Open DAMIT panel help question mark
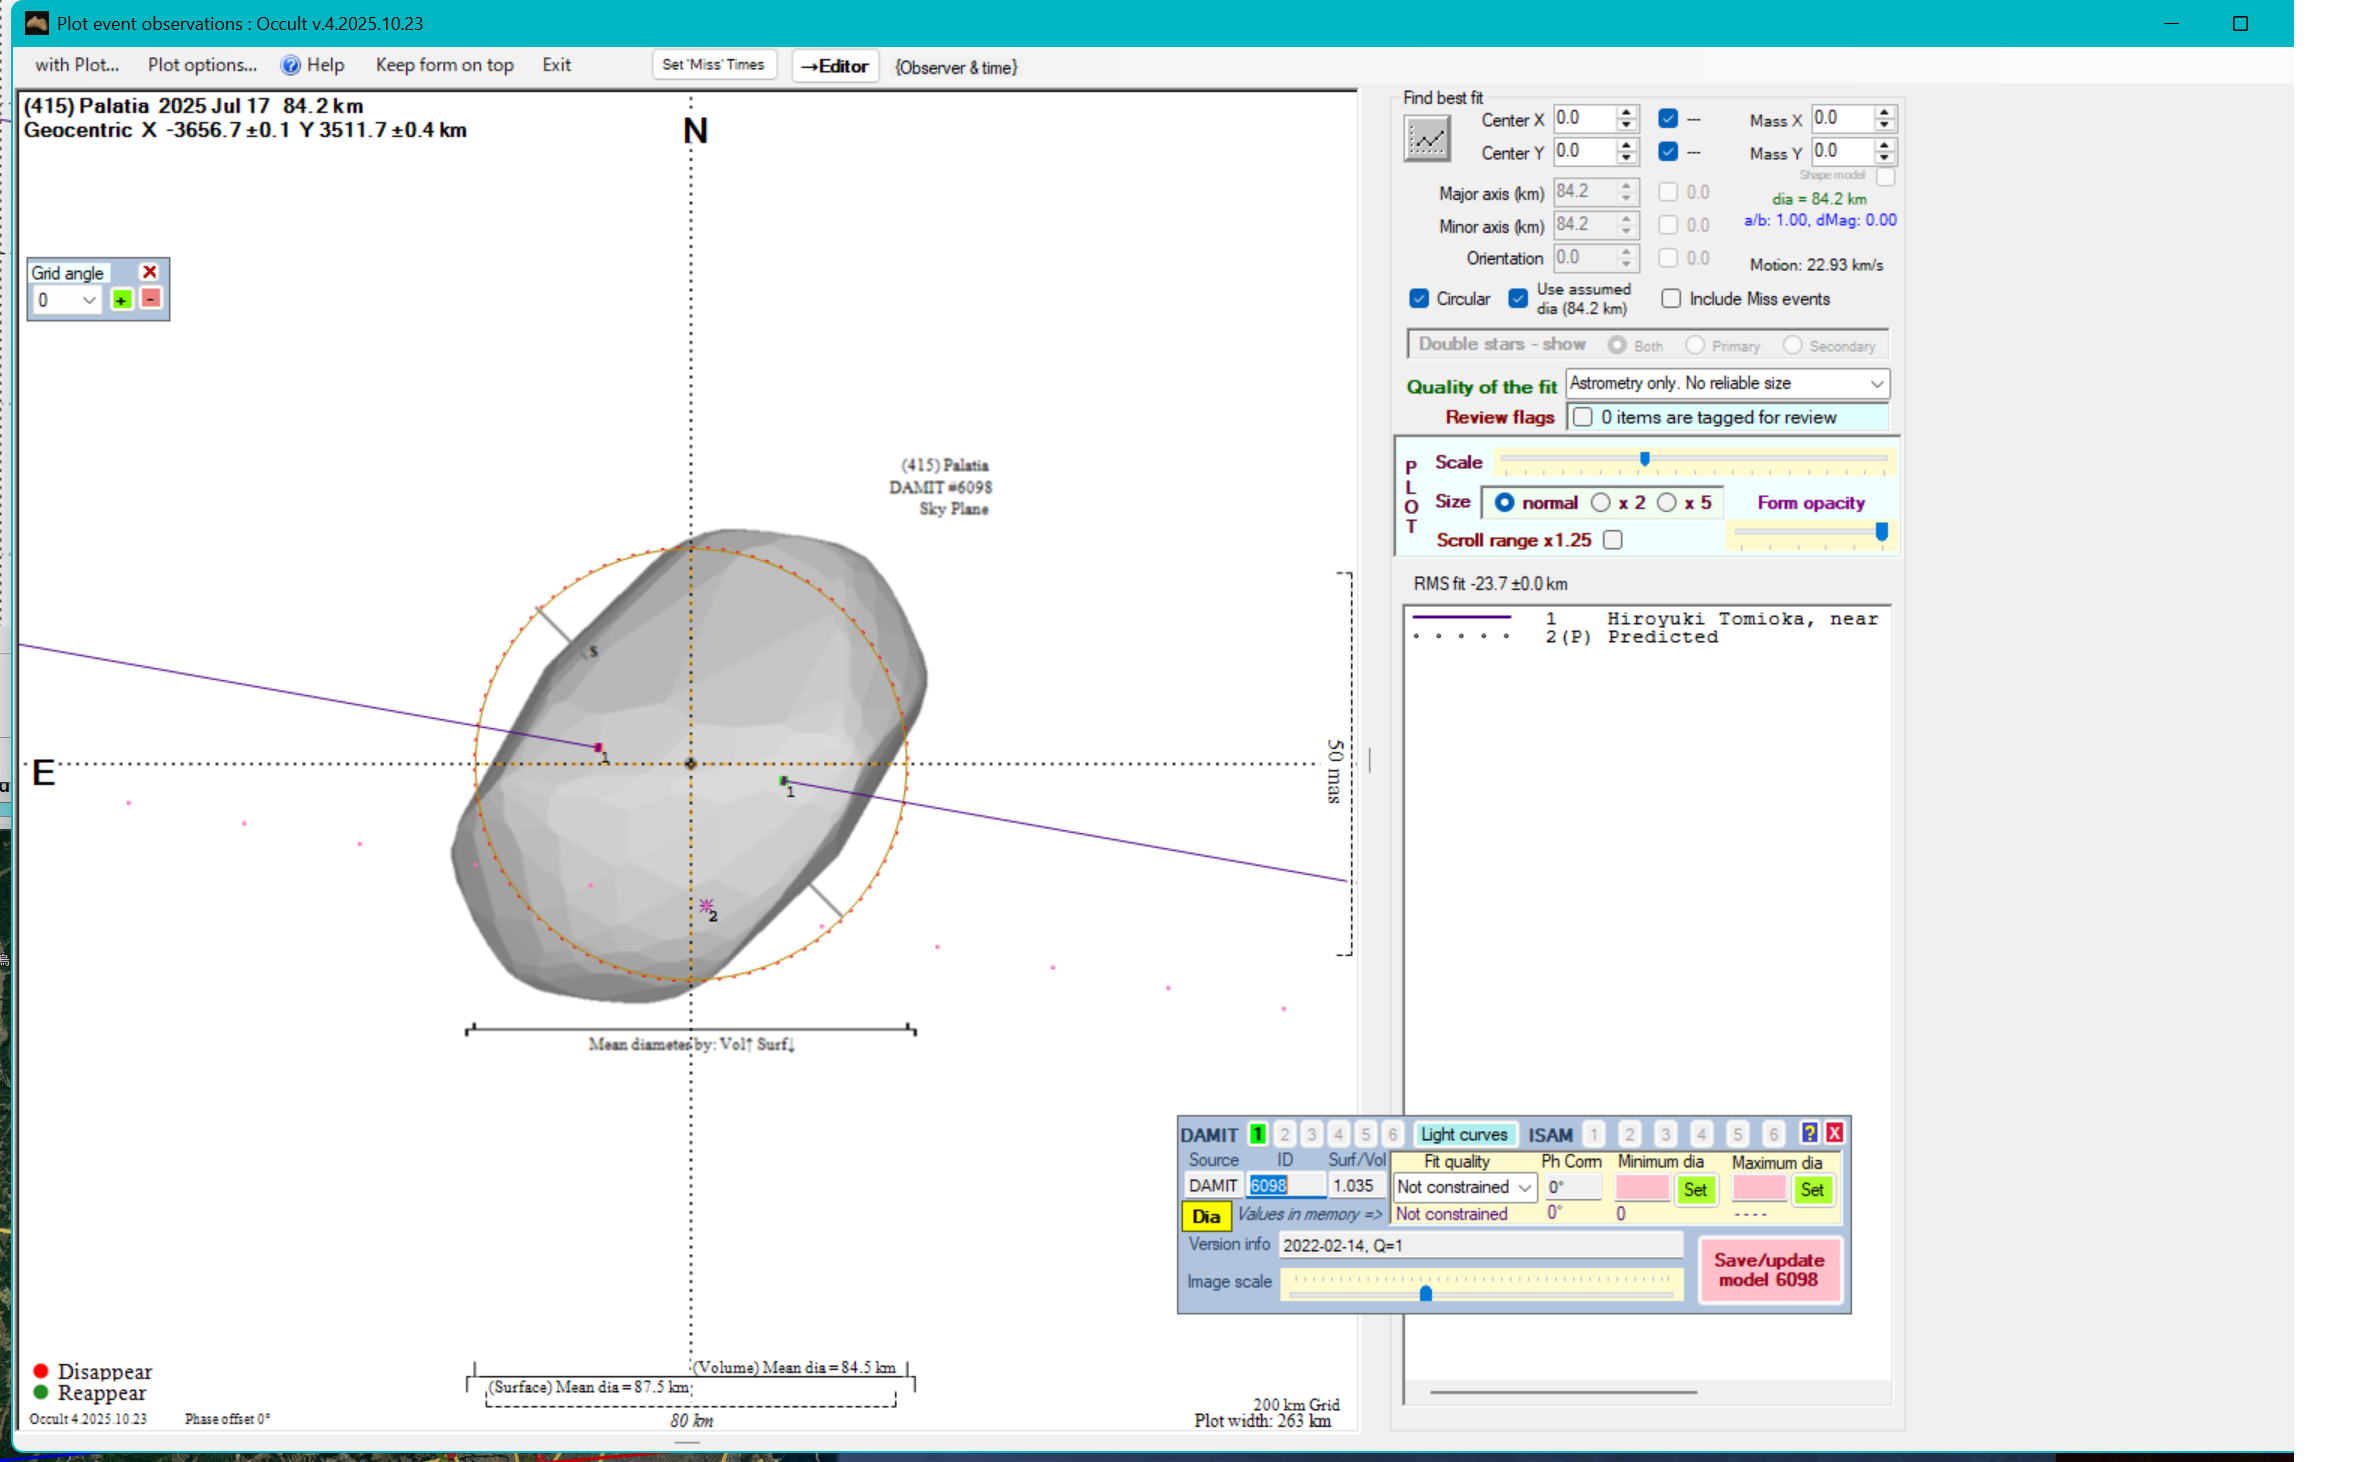This screenshot has width=2356, height=1462. 1808,1133
